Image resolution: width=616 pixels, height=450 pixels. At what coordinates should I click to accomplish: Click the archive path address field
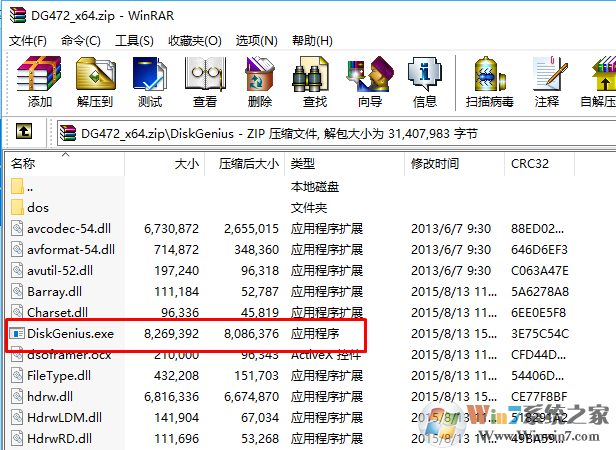tap(336, 133)
